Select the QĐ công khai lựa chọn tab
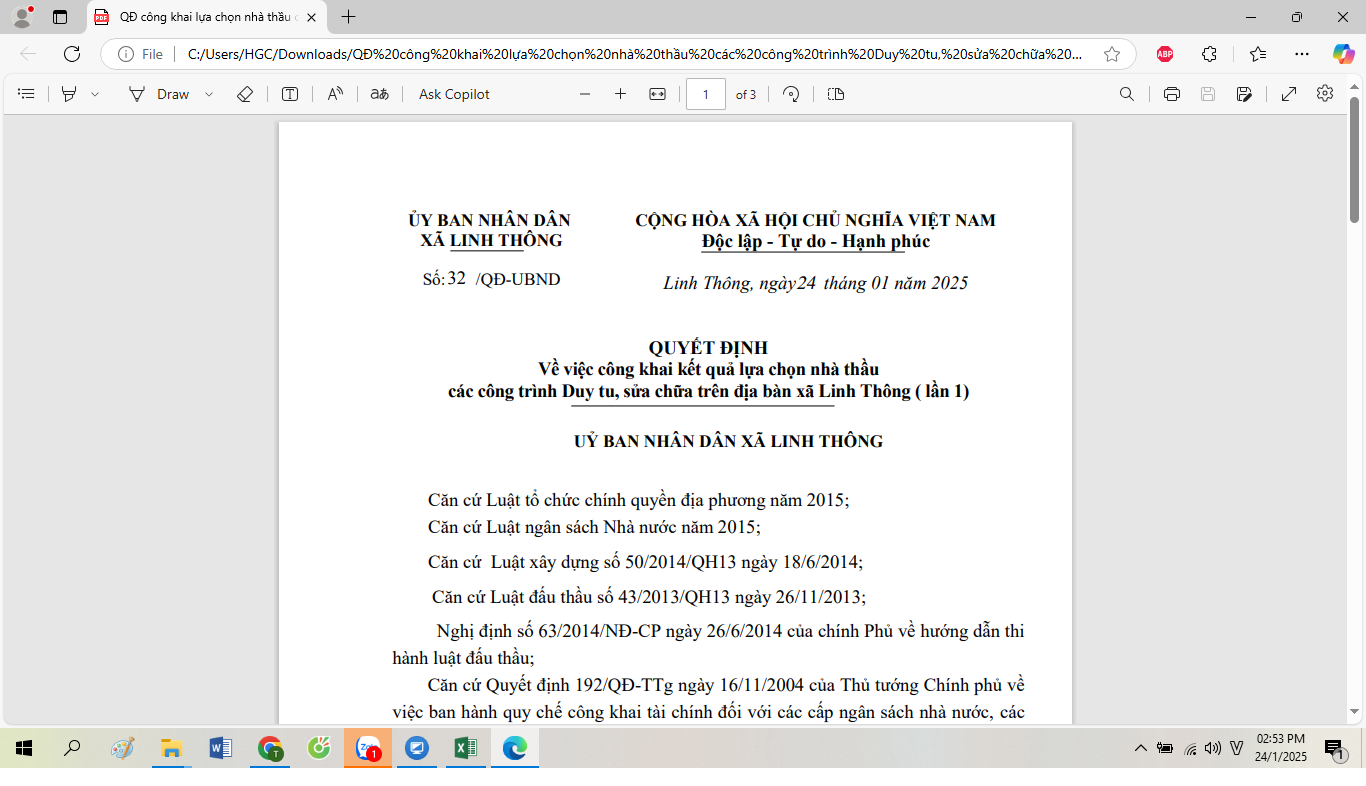1366x786 pixels. (206, 17)
